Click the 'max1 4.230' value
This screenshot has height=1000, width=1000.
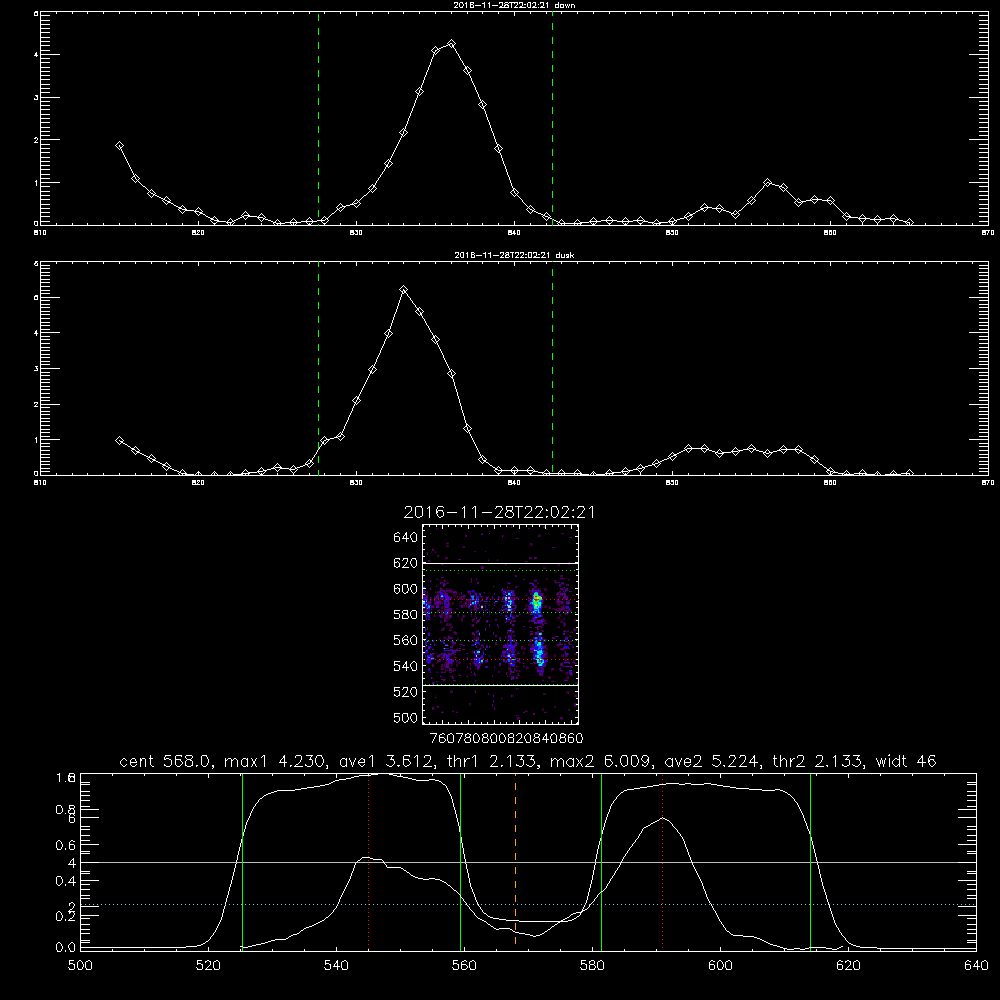275,761
